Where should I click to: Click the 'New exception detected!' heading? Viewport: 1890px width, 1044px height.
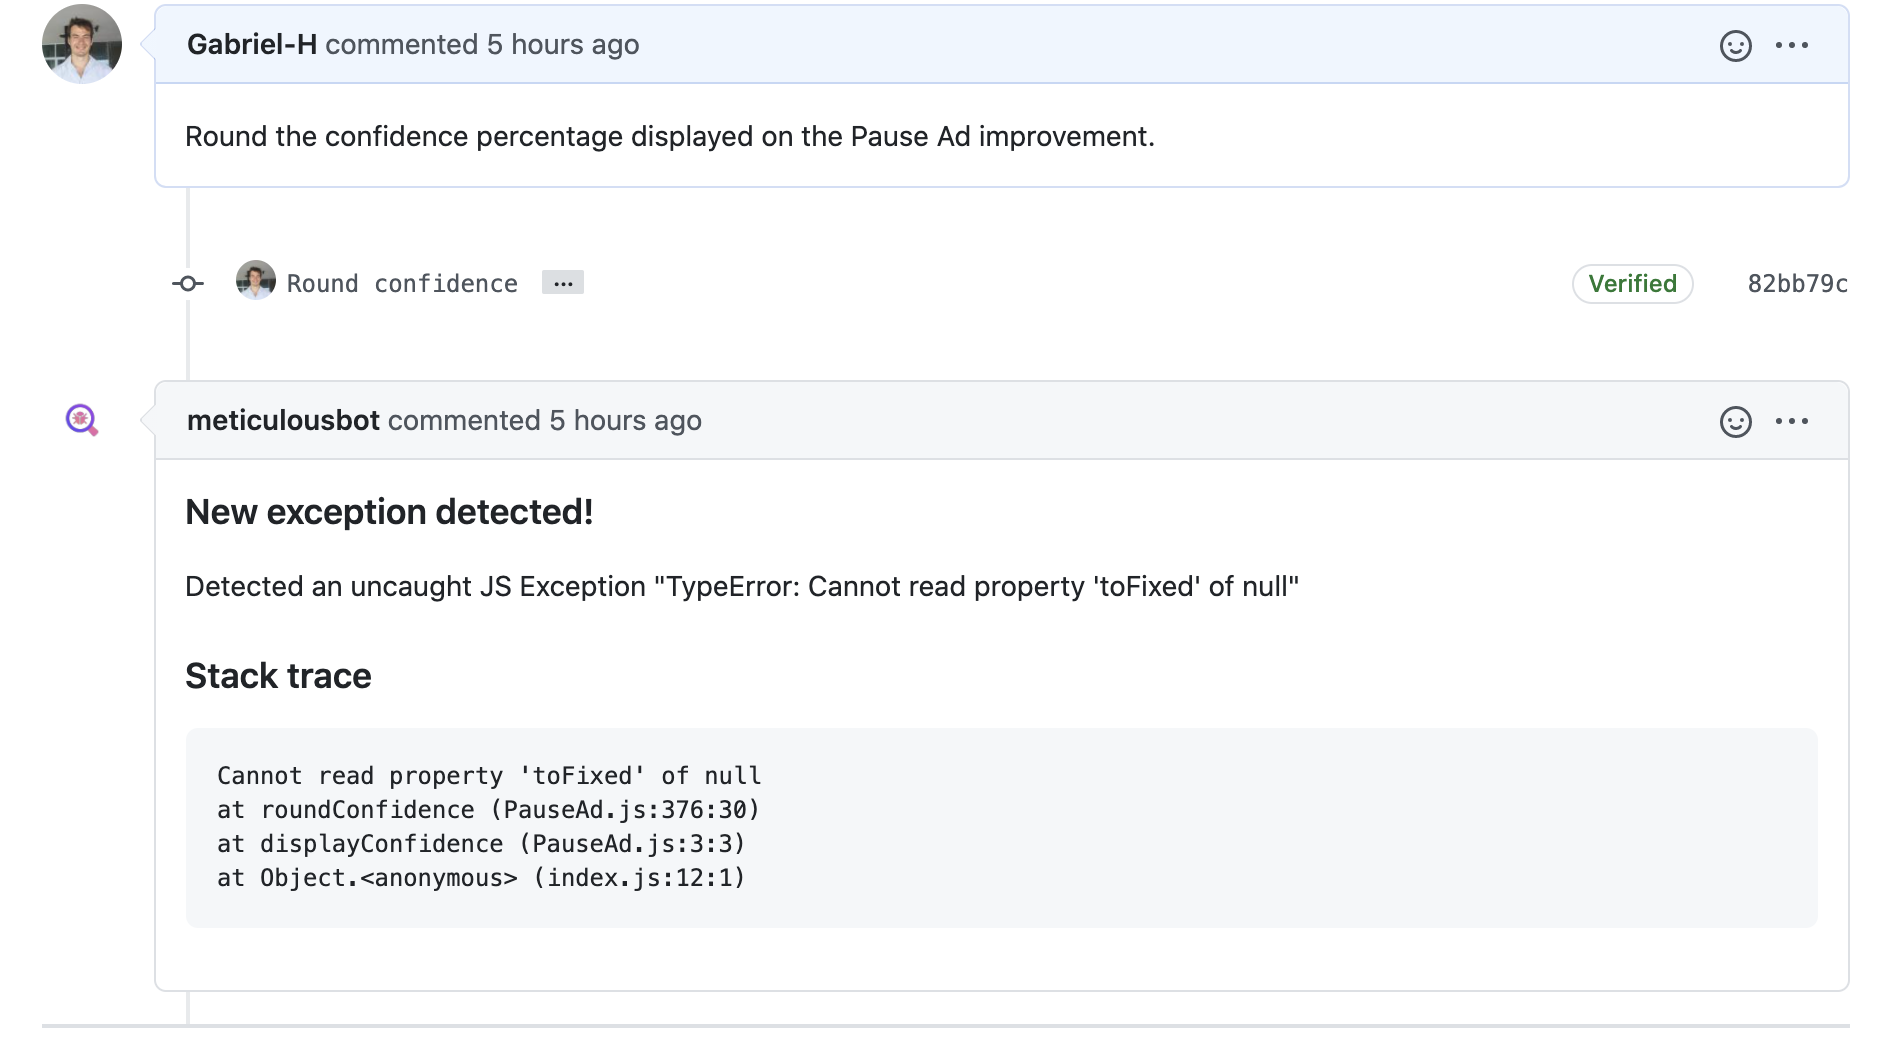click(x=389, y=512)
